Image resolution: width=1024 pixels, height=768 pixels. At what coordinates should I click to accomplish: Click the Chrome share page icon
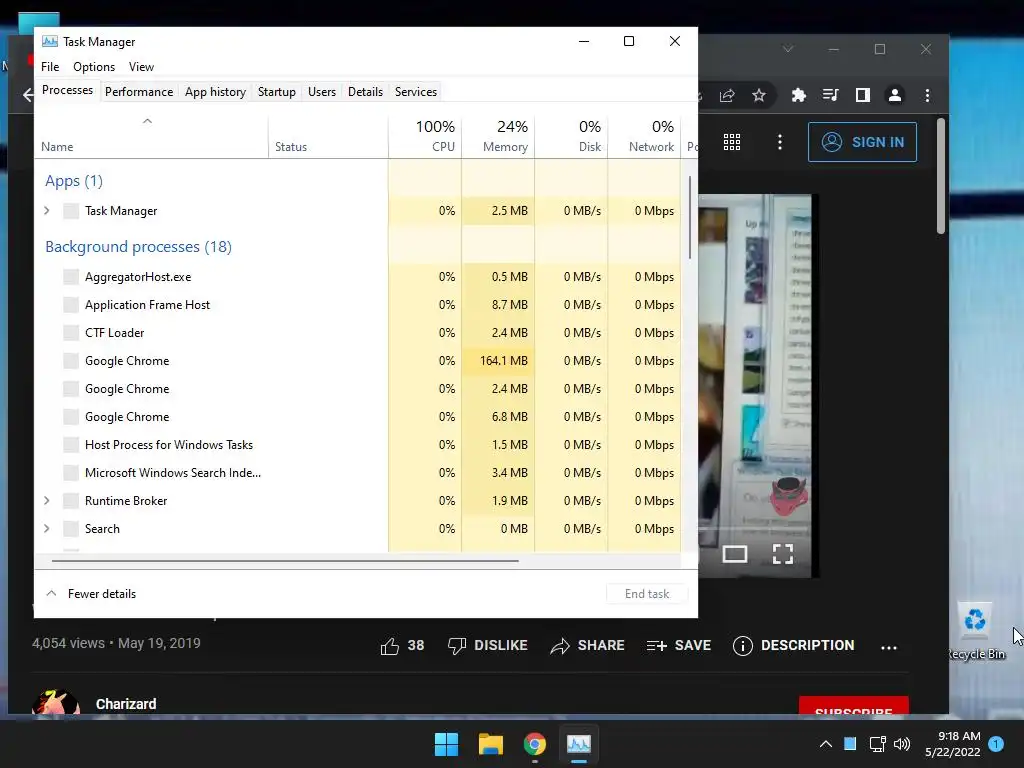(x=727, y=95)
